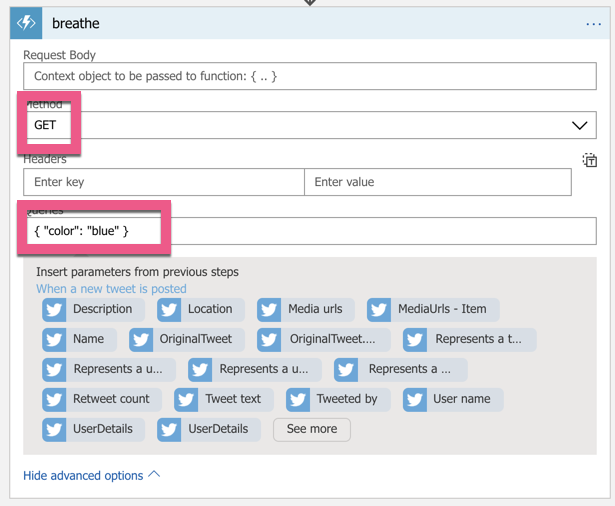This screenshot has height=506, width=615.
Task: Insert the Description tweet parameter
Action: point(89,309)
